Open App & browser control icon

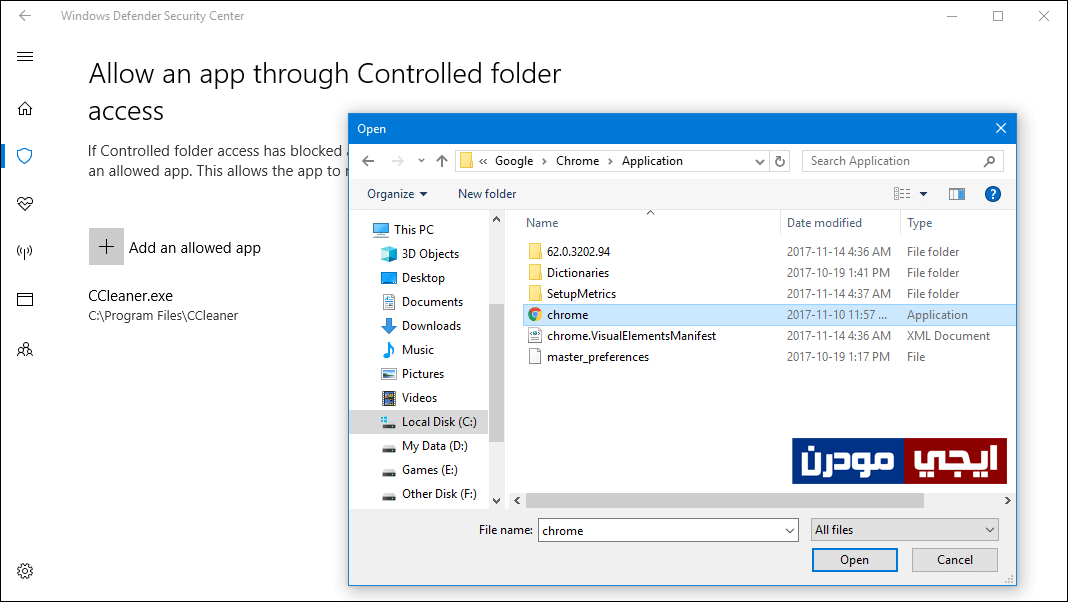click(25, 300)
